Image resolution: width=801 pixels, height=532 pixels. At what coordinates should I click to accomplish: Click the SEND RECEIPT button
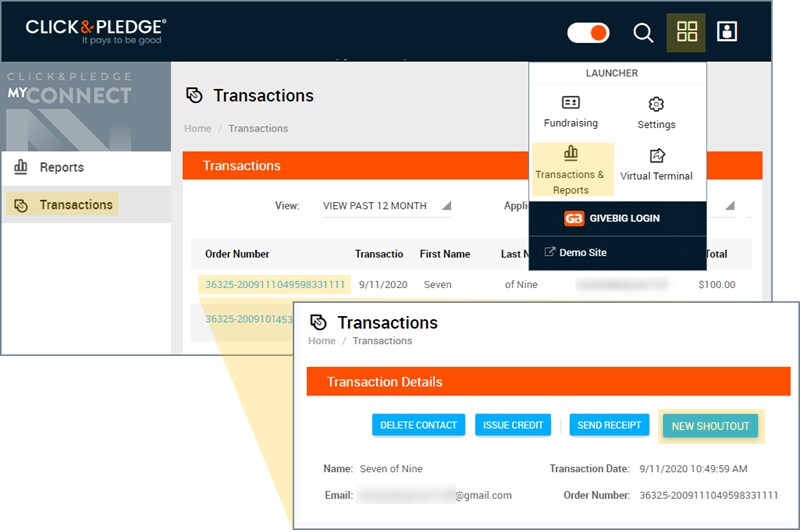pos(609,425)
